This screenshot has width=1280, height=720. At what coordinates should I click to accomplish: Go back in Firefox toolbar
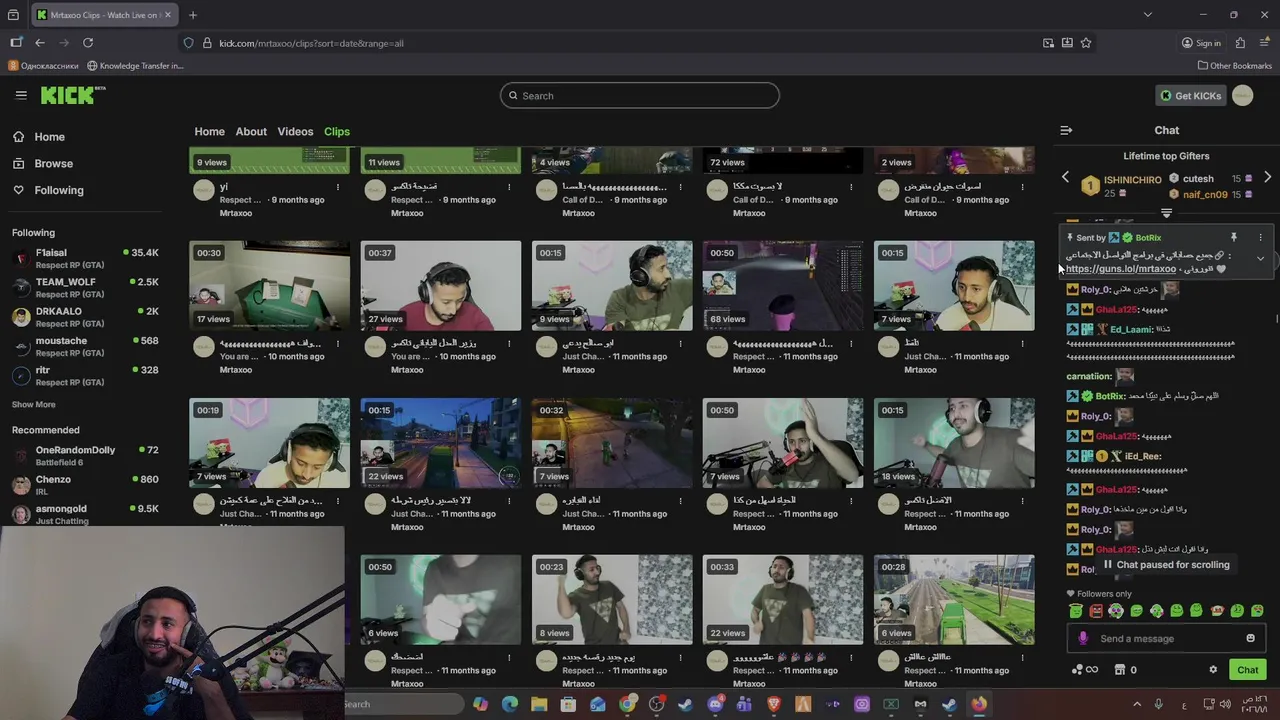click(40, 43)
